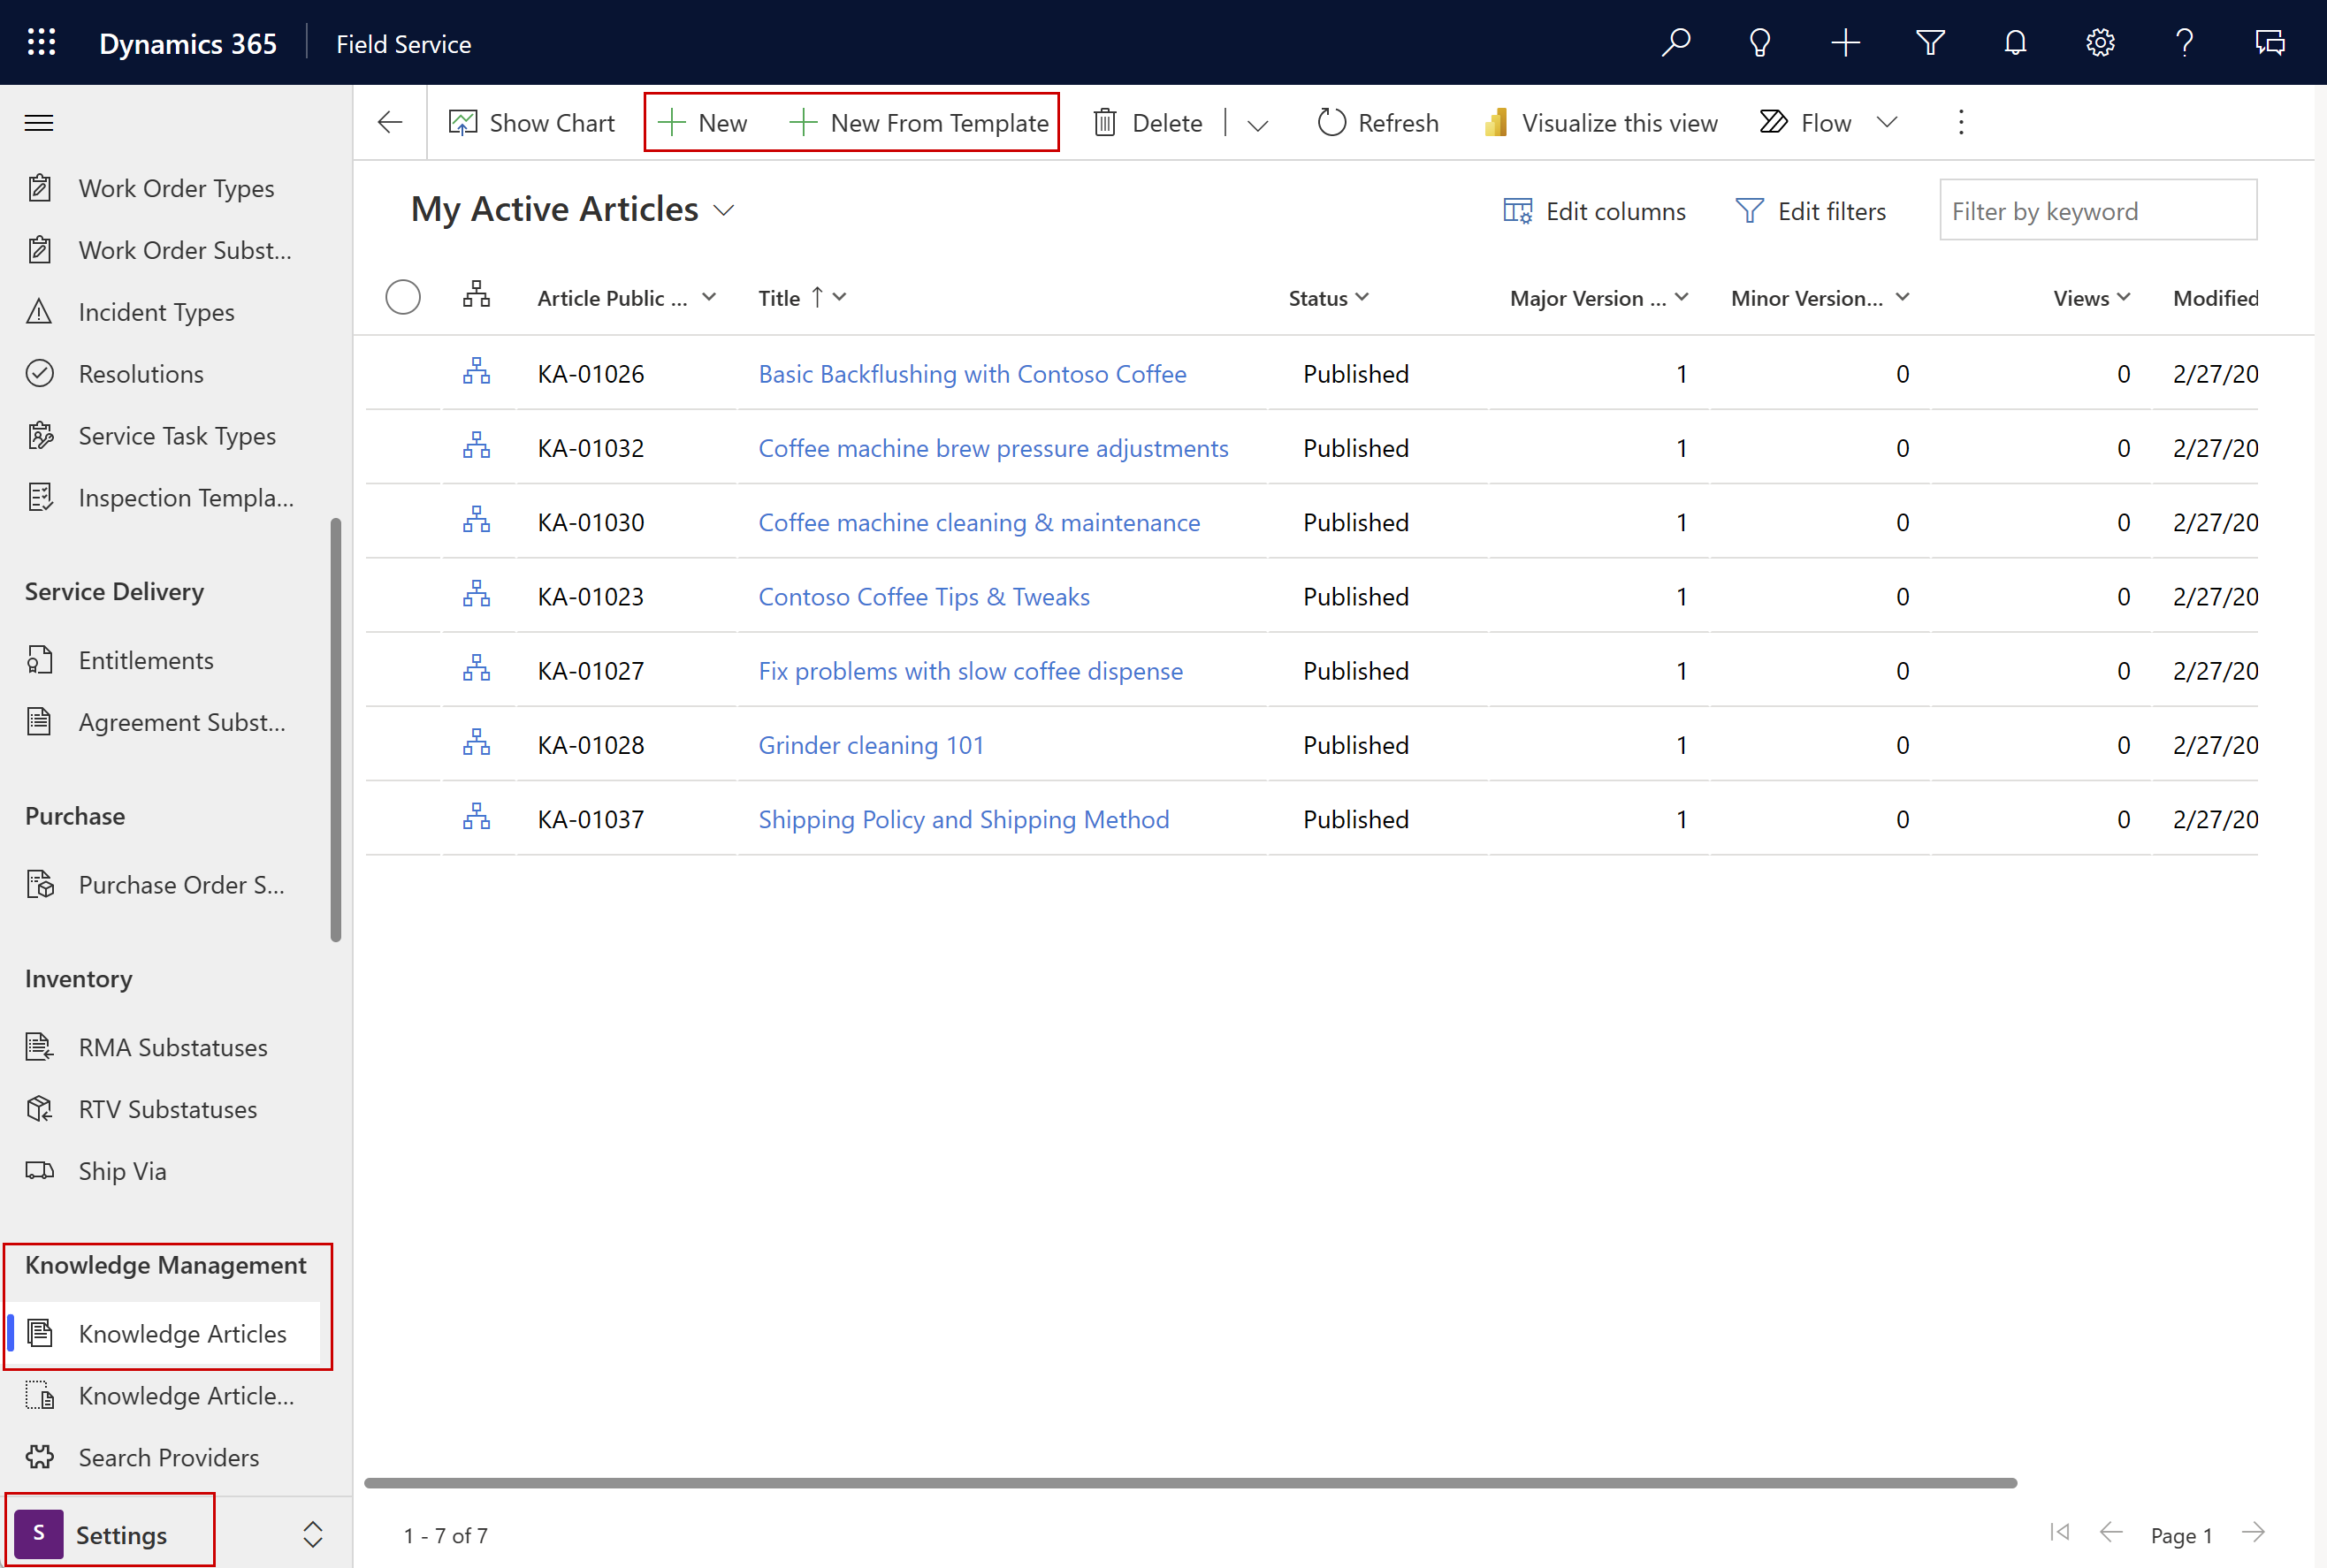Open Knowledge Articles section
Viewport: 2327px width, 1568px height.
pyautogui.click(x=182, y=1332)
